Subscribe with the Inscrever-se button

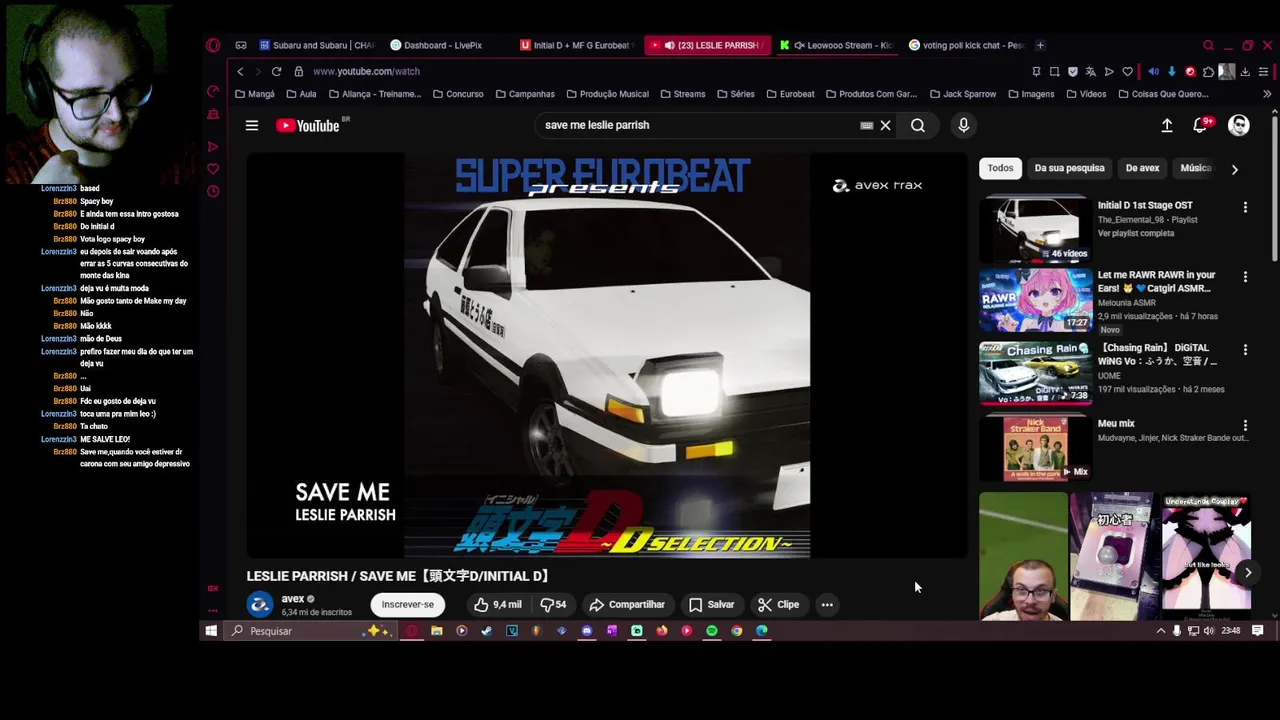coord(407,604)
